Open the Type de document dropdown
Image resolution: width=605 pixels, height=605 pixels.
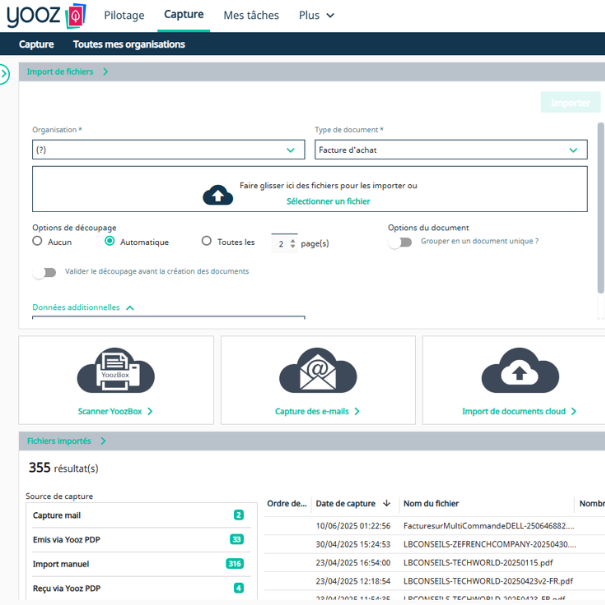coord(451,150)
